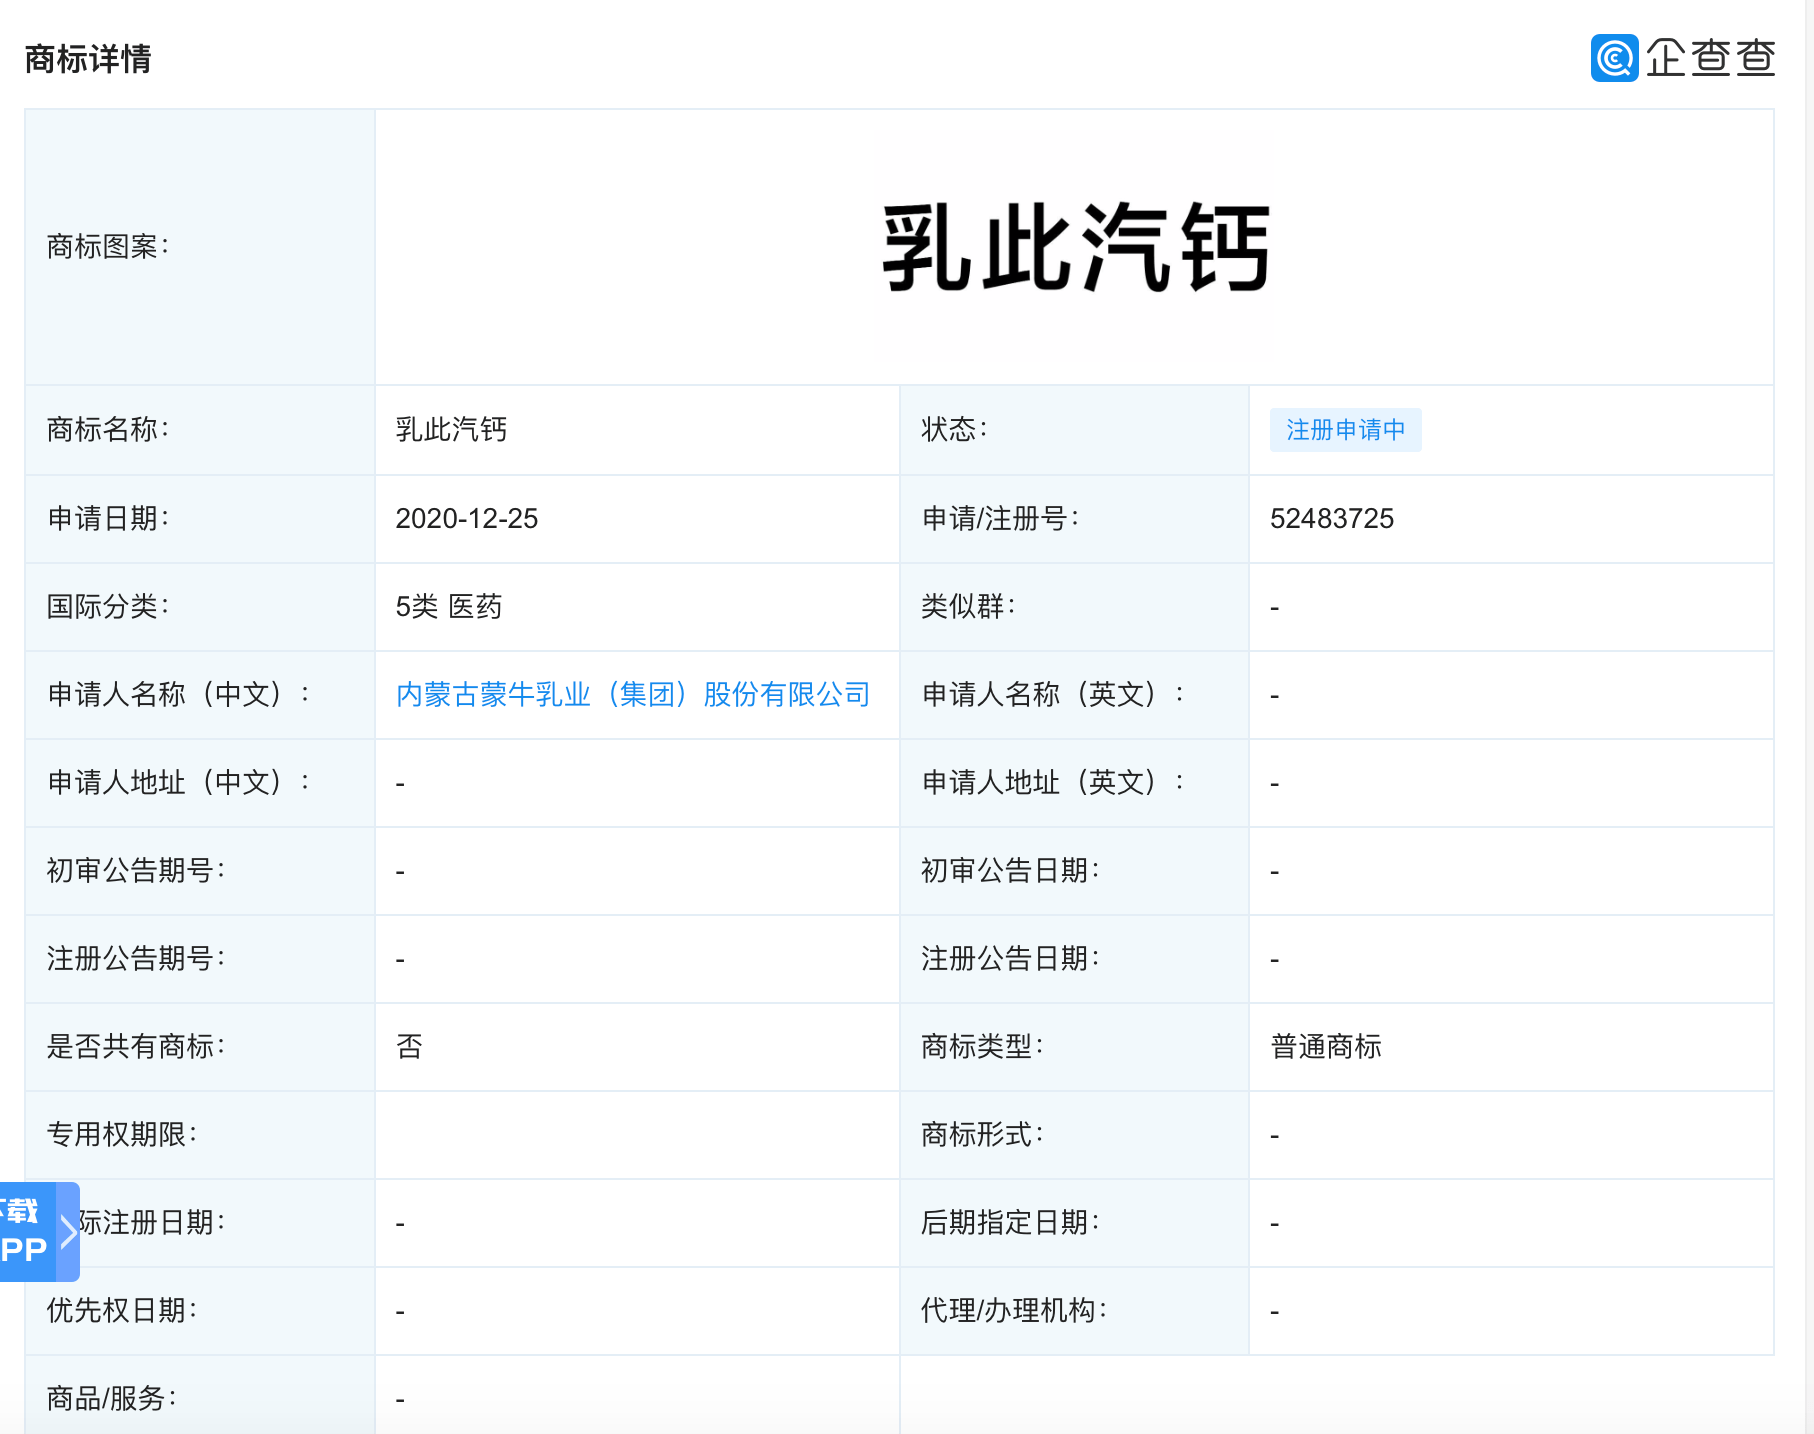Image resolution: width=1814 pixels, height=1434 pixels.
Task: Select the application date 2020-12-25
Action: [x=466, y=518]
